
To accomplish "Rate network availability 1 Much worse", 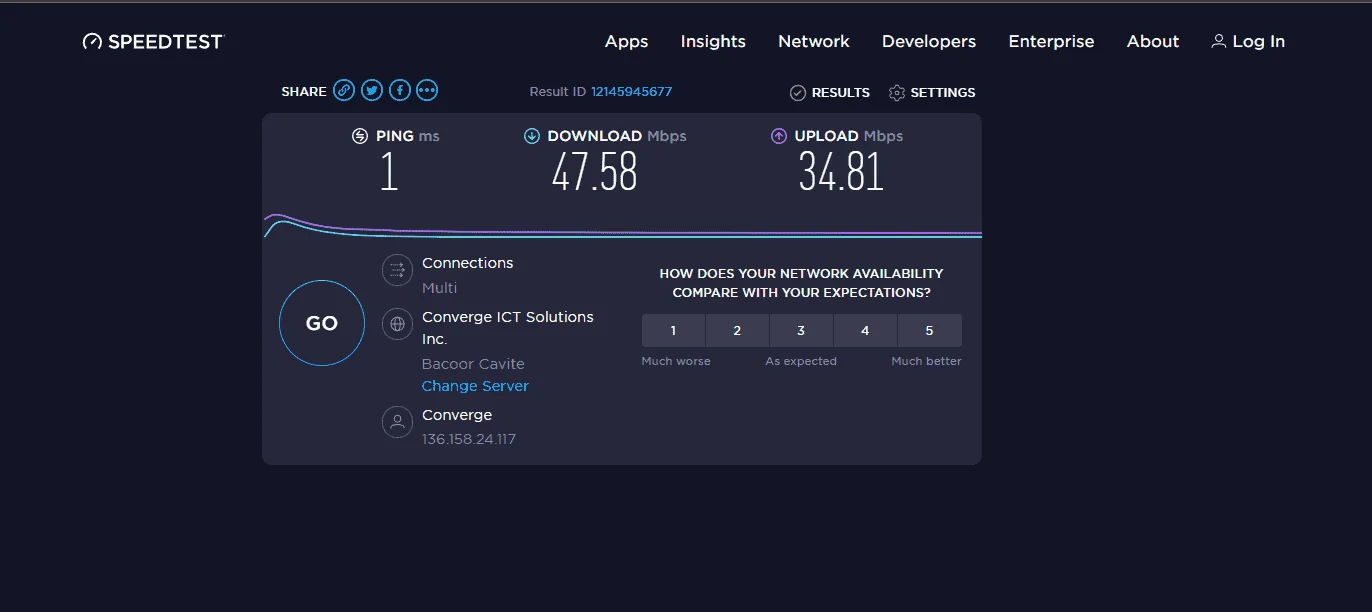I will (673, 330).
